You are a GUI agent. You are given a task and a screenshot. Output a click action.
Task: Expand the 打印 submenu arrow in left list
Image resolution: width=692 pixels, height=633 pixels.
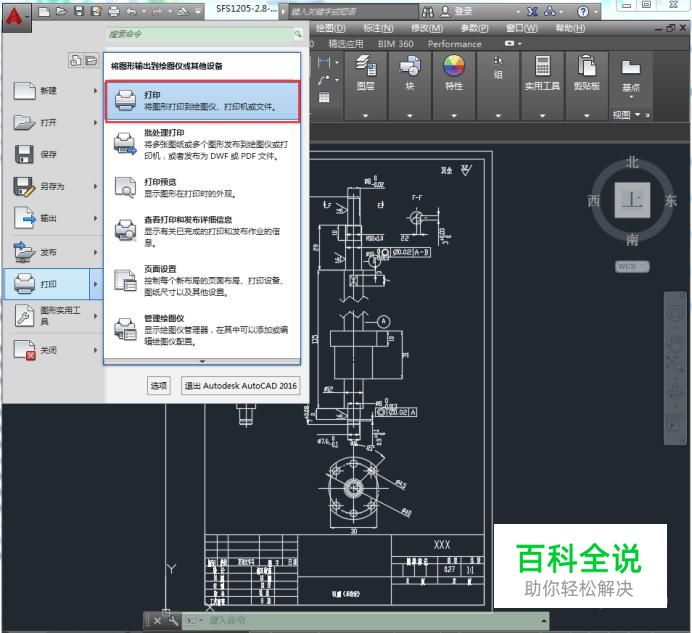click(x=96, y=284)
